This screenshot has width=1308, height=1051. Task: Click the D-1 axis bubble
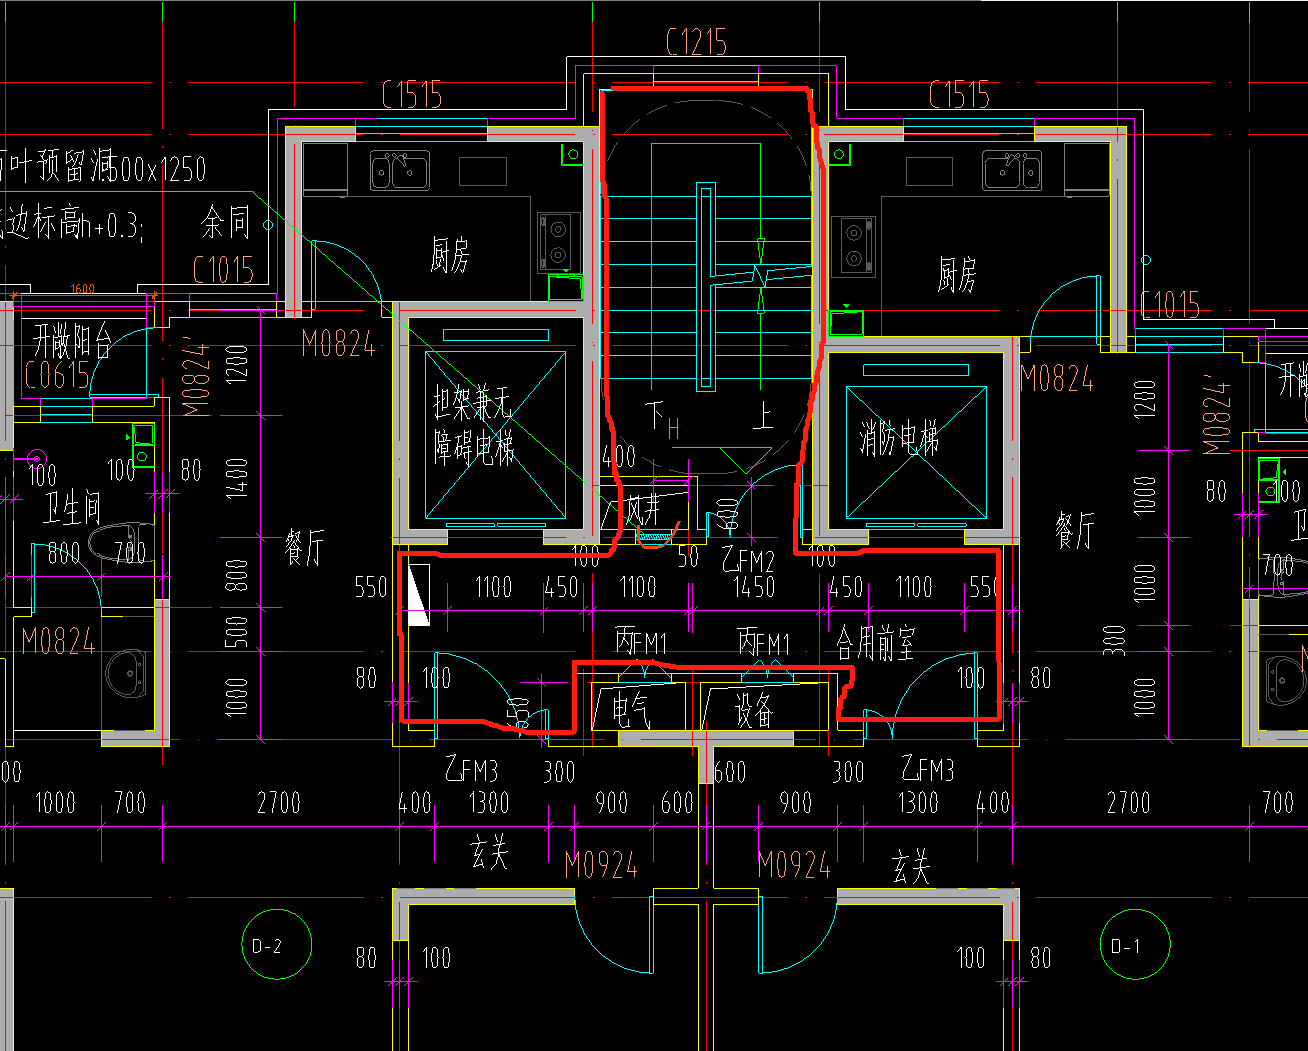tap(1135, 945)
